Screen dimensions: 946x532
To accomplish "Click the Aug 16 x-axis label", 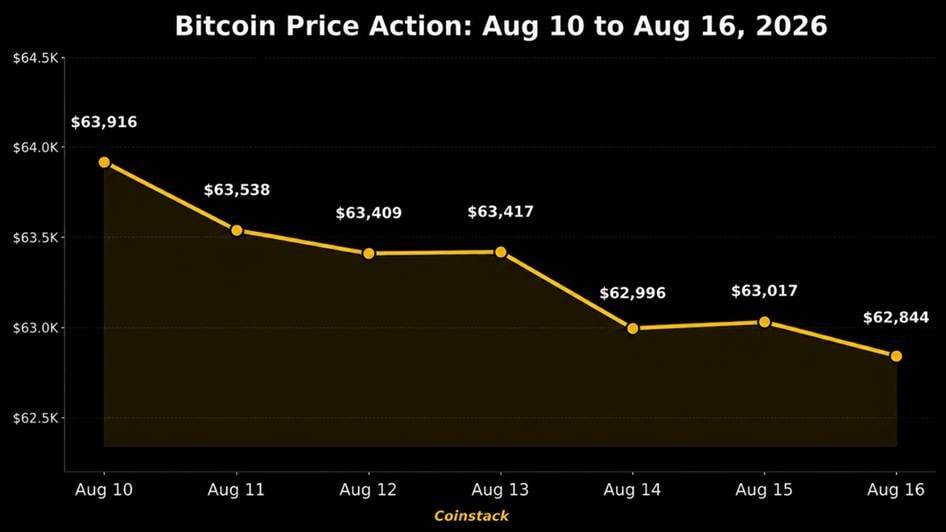I will [x=896, y=489].
